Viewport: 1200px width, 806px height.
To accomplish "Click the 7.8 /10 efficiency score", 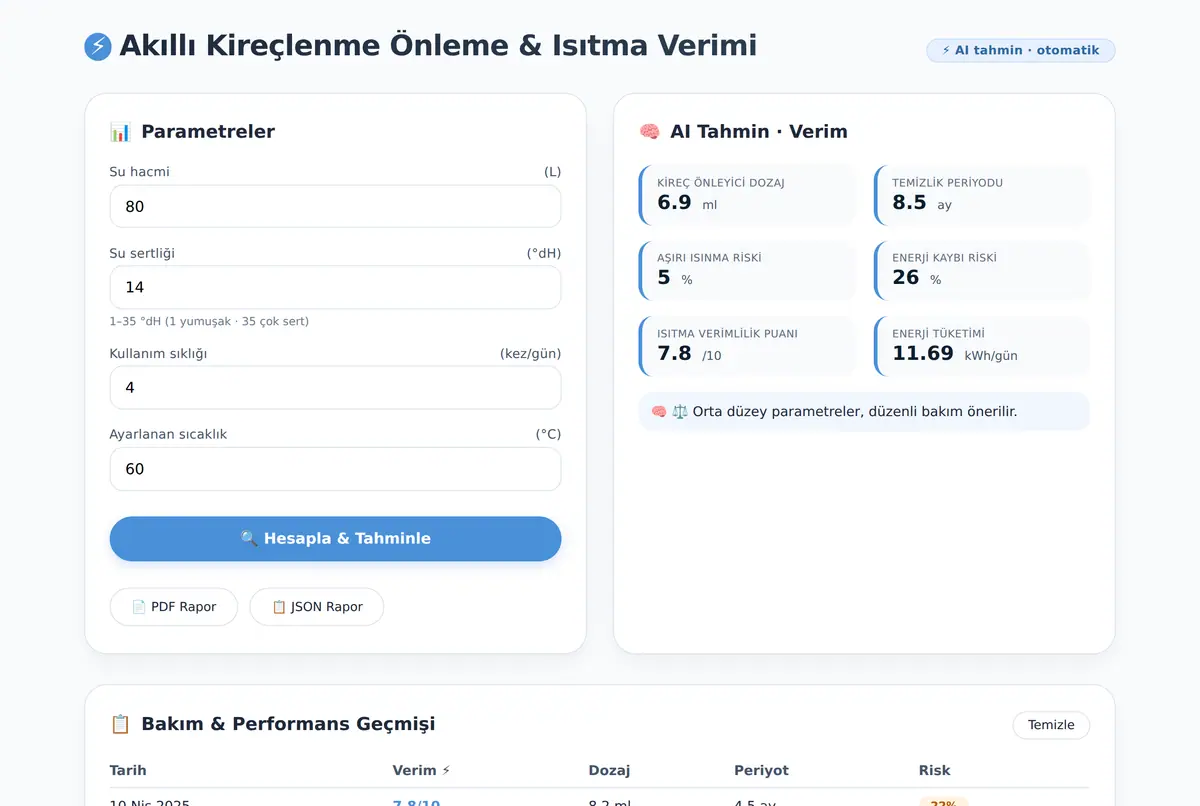I will point(689,353).
